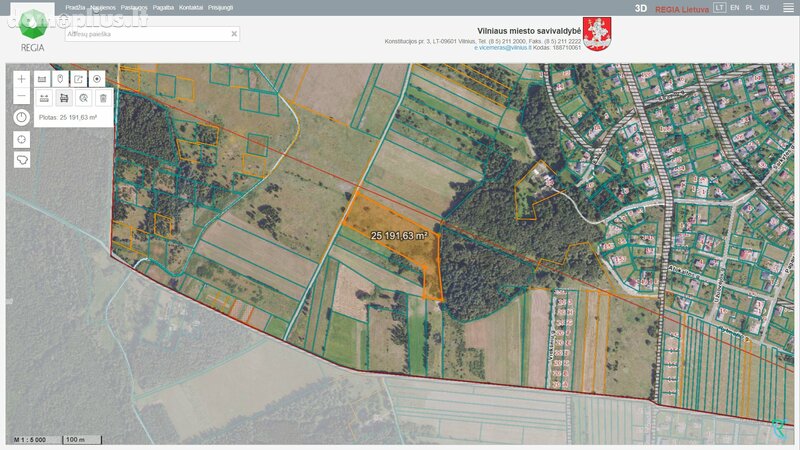The height and width of the screenshot is (450, 800).
Task: Open the share map link tool
Action: pos(79,79)
